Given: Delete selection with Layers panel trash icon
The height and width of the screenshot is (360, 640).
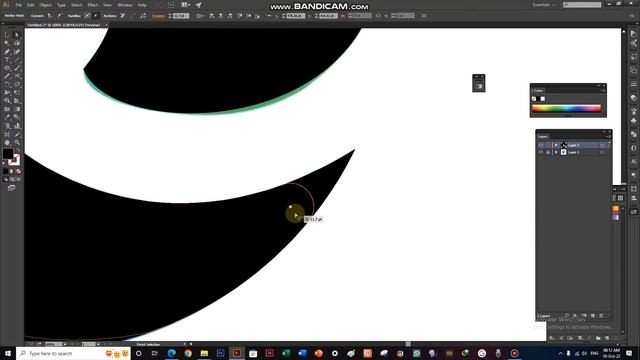Looking at the screenshot, I should coord(601,316).
